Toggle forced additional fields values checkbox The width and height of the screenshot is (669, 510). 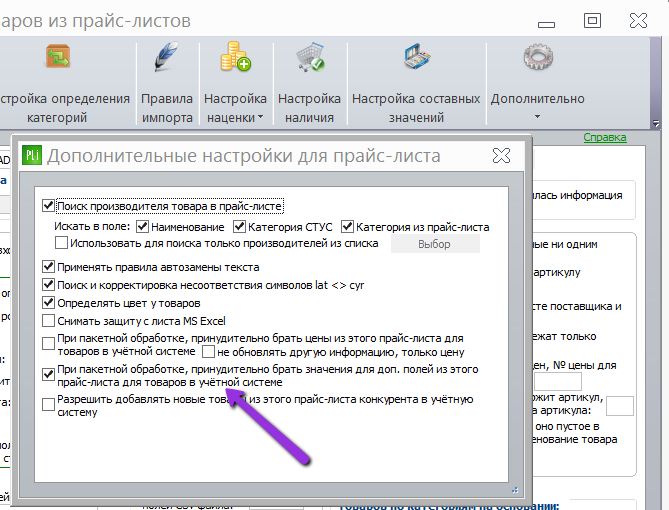pyautogui.click(x=48, y=375)
